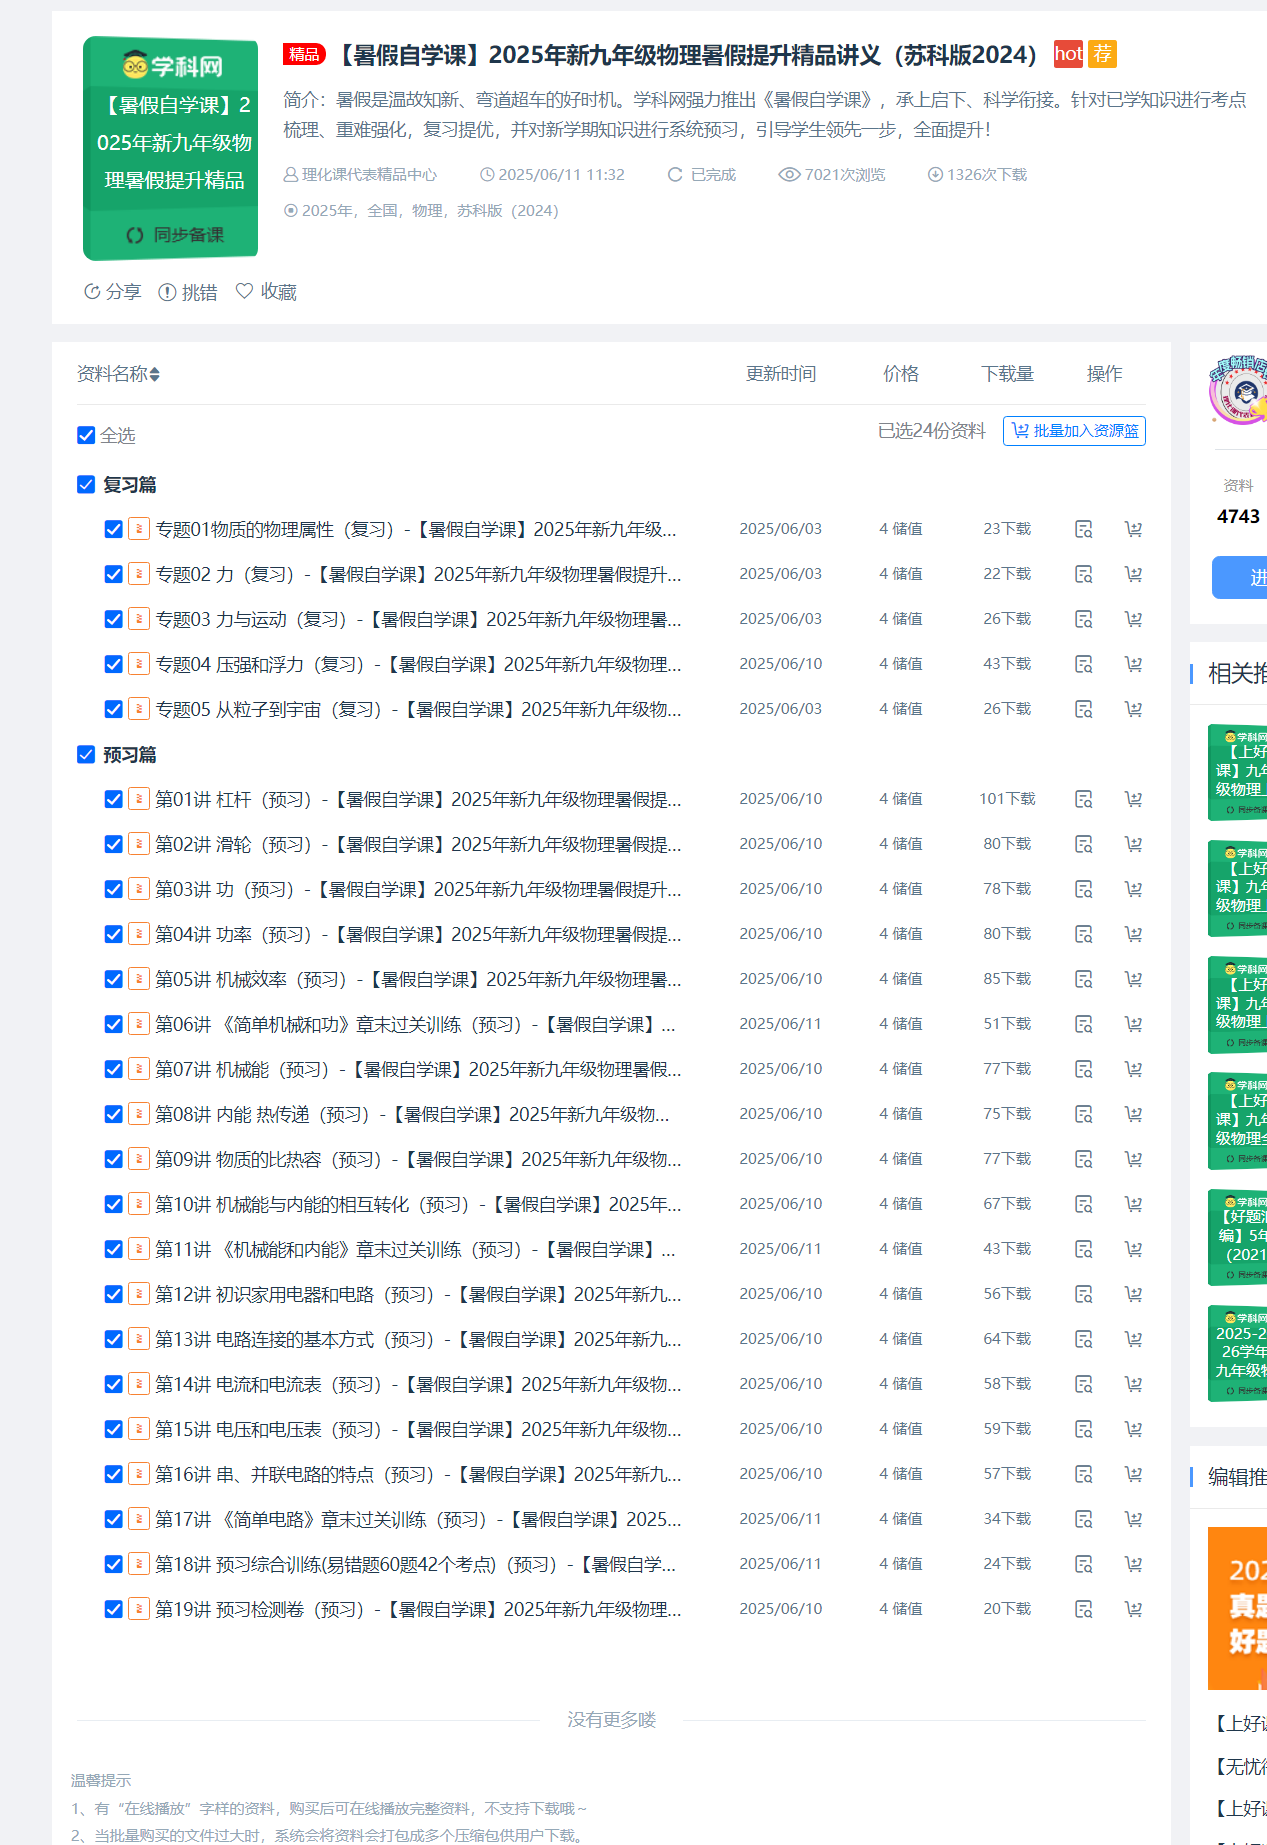Viewport: 1267px width, 1845px height.
Task: Click 已选24份资料 status text
Action: click(x=932, y=431)
